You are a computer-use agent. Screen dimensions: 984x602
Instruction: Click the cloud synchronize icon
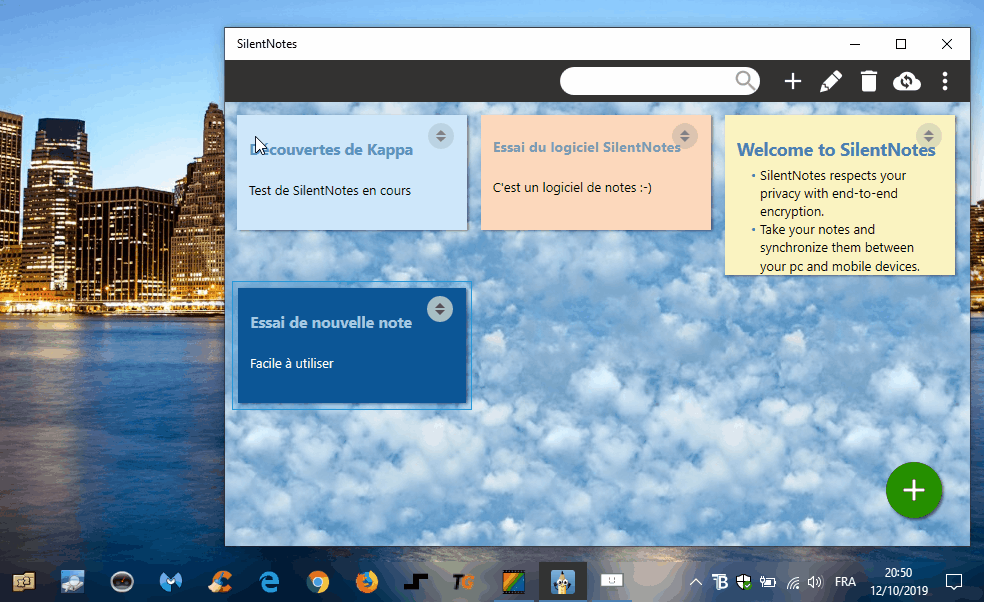(907, 81)
